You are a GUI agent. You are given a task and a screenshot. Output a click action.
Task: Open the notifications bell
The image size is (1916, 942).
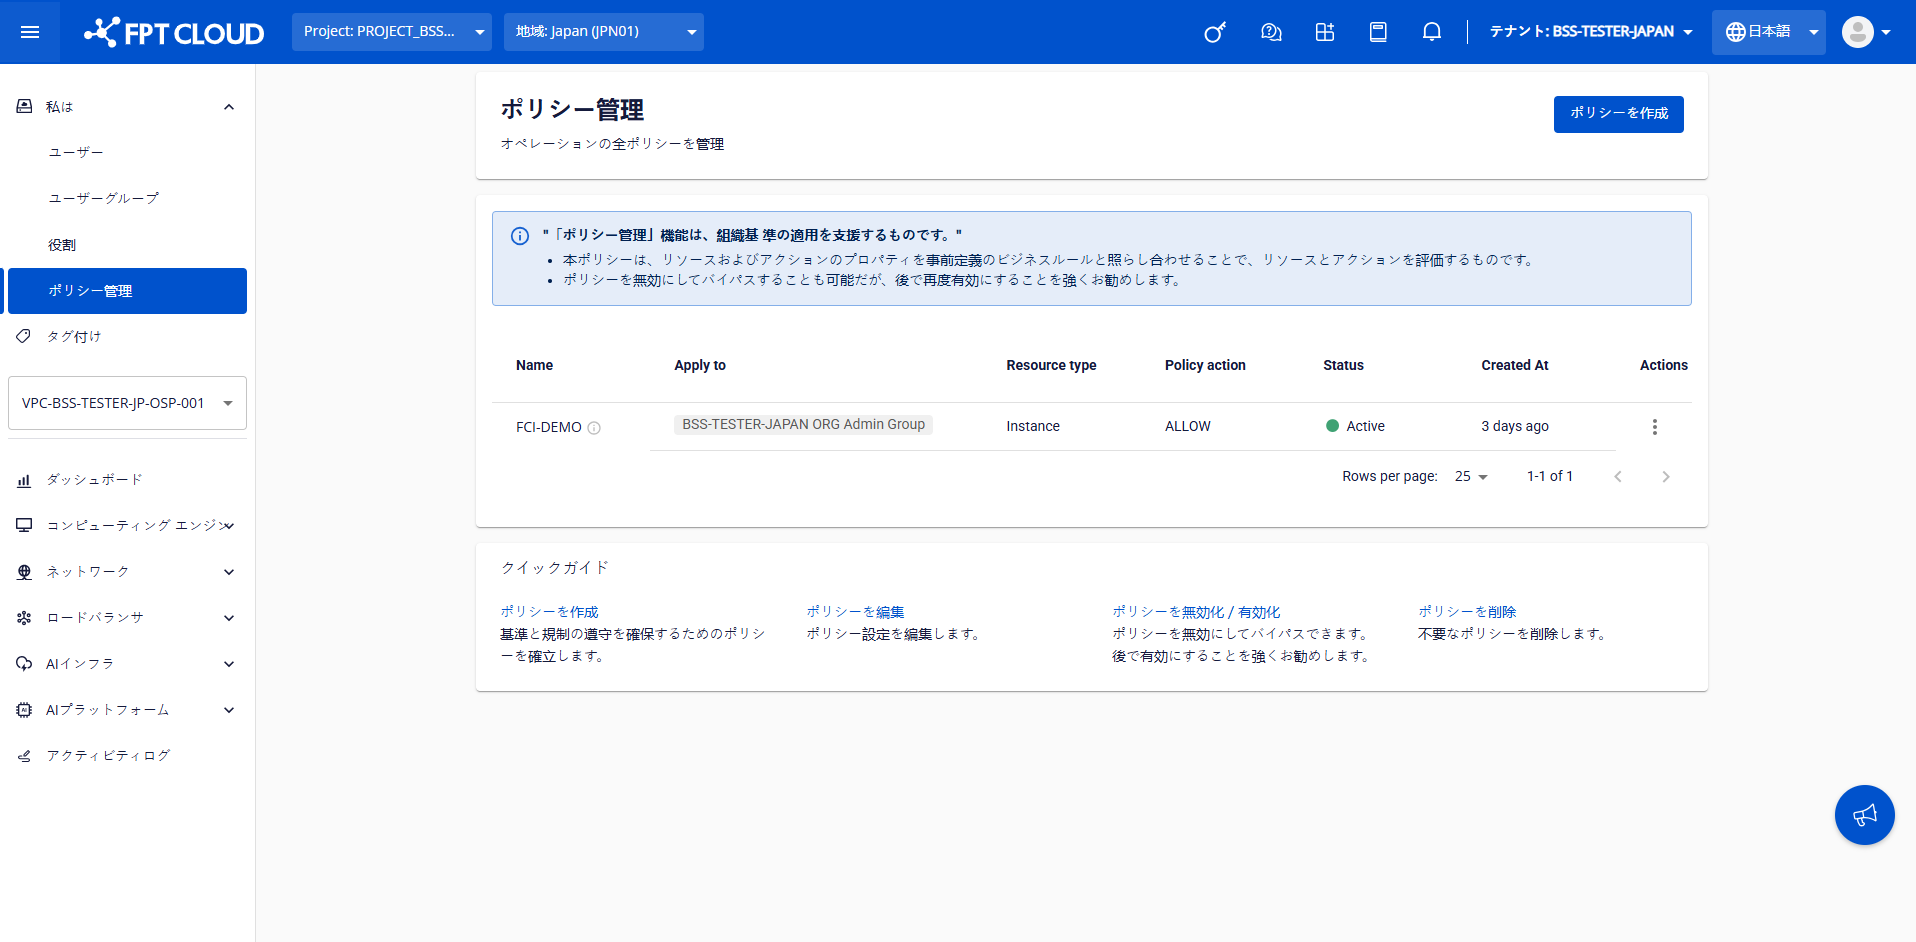tap(1432, 32)
